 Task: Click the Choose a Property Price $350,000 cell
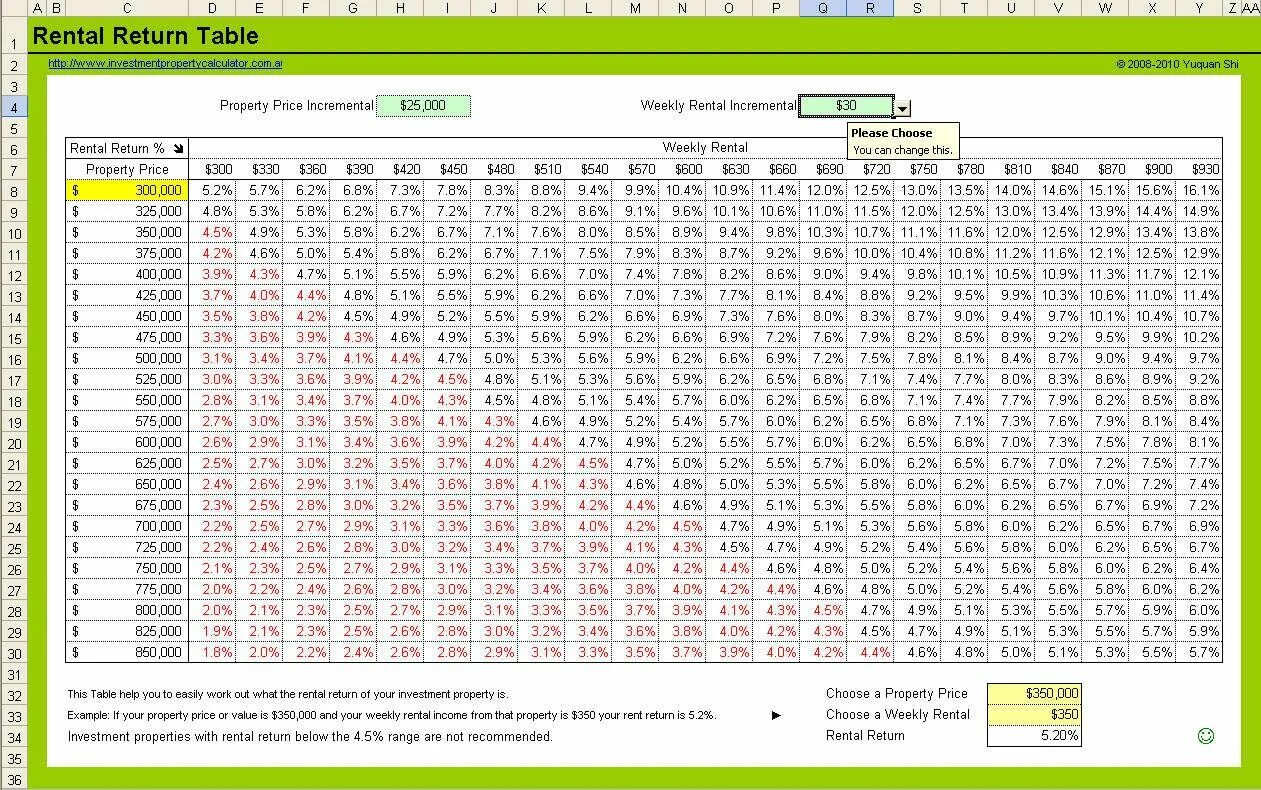click(1034, 693)
